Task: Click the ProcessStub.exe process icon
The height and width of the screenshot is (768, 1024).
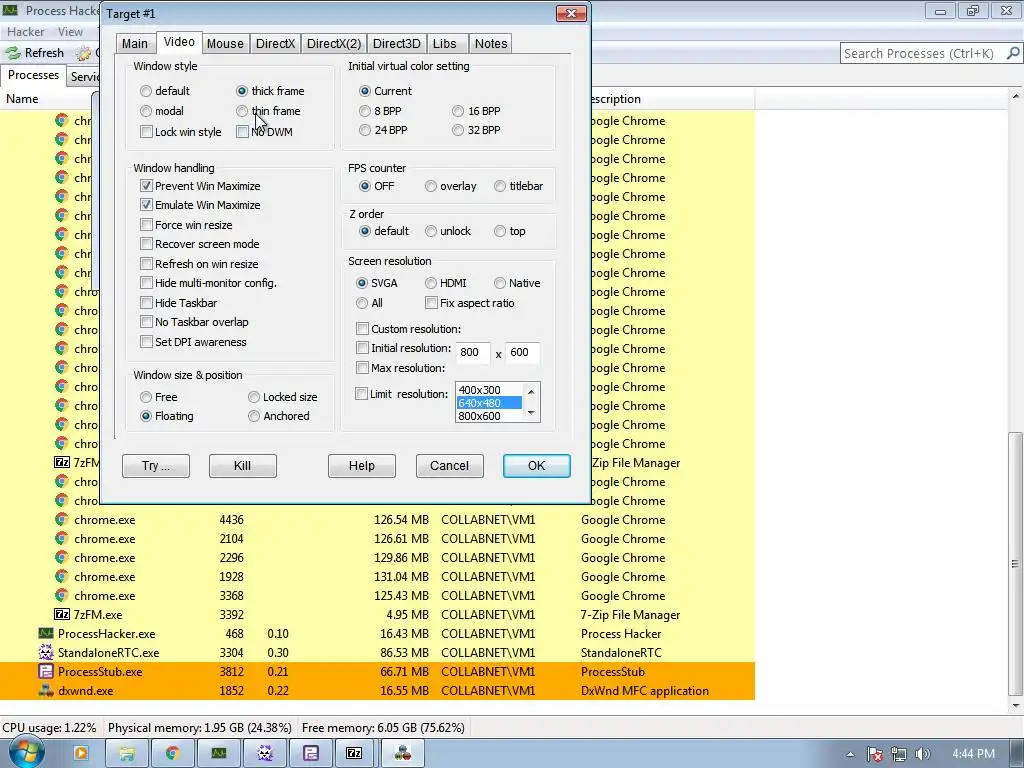Action: pos(46,671)
